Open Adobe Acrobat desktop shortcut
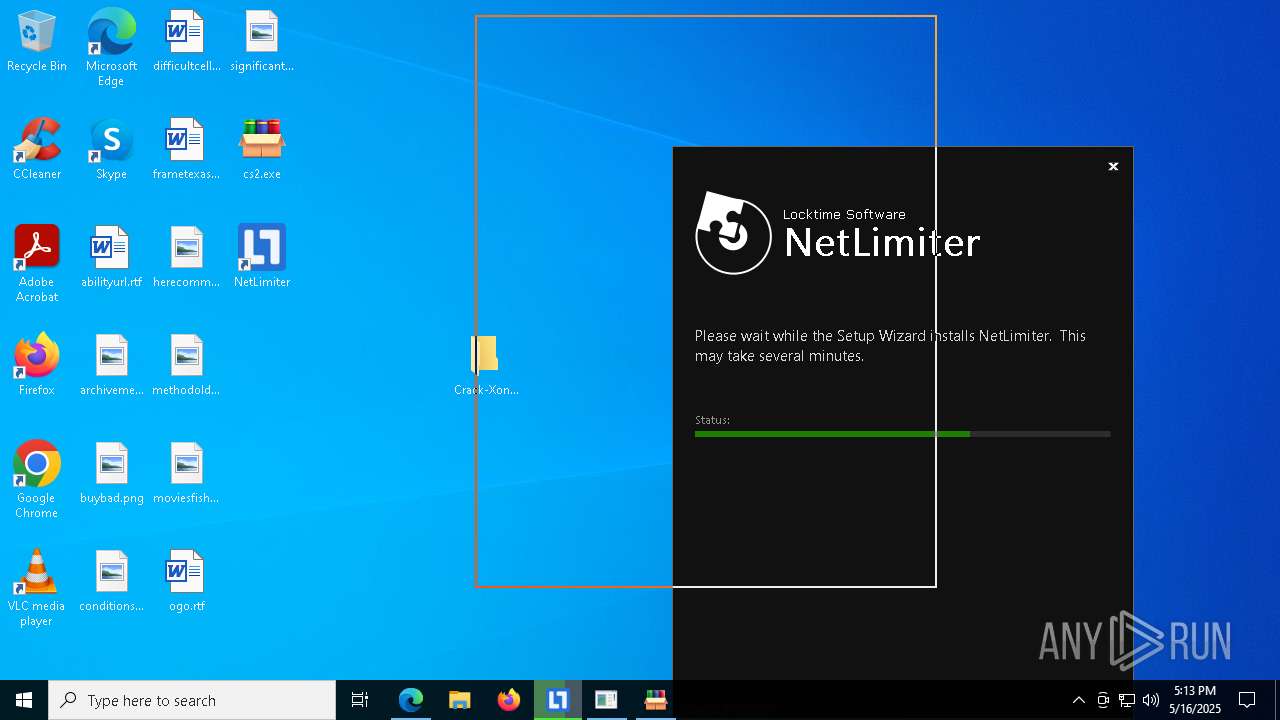This screenshot has height=720, width=1280. pyautogui.click(x=37, y=264)
